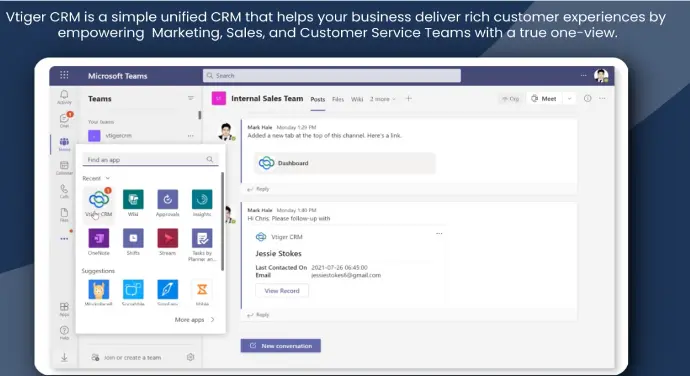The width and height of the screenshot is (690, 376).
Task: Click the Internal Sales Team channel title
Action: click(267, 98)
